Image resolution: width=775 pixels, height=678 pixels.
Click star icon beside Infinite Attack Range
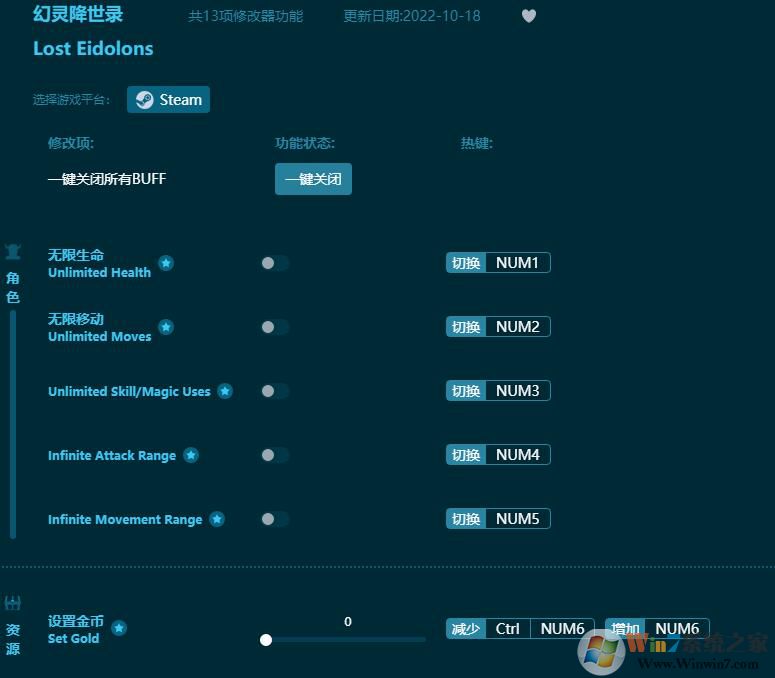(191, 455)
